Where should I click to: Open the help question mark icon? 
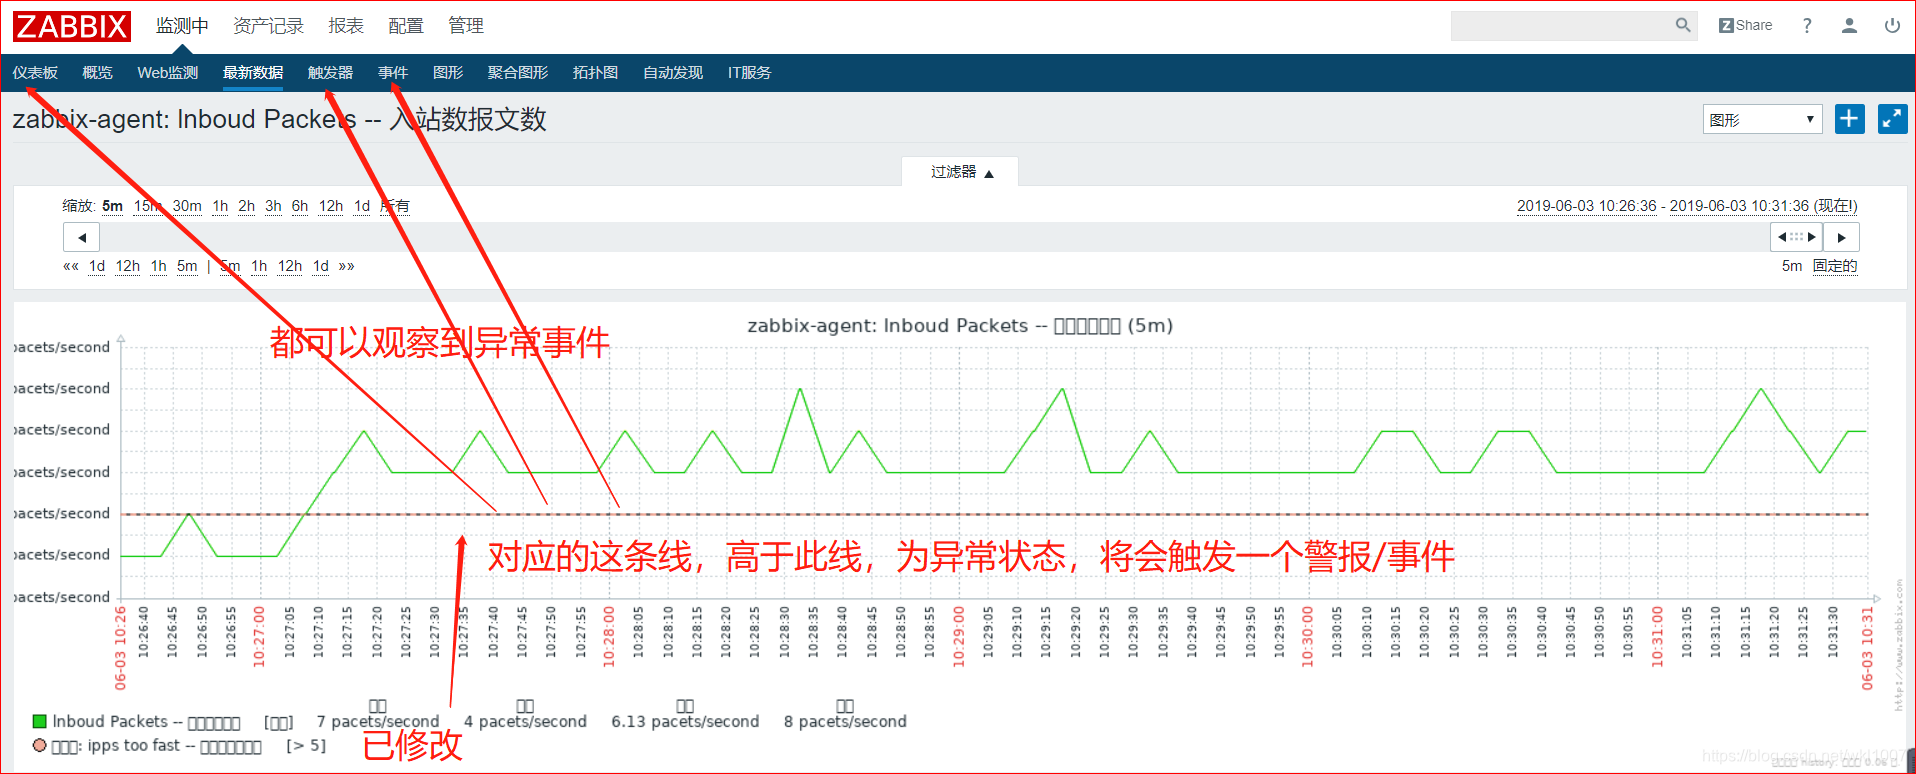pos(1807,26)
